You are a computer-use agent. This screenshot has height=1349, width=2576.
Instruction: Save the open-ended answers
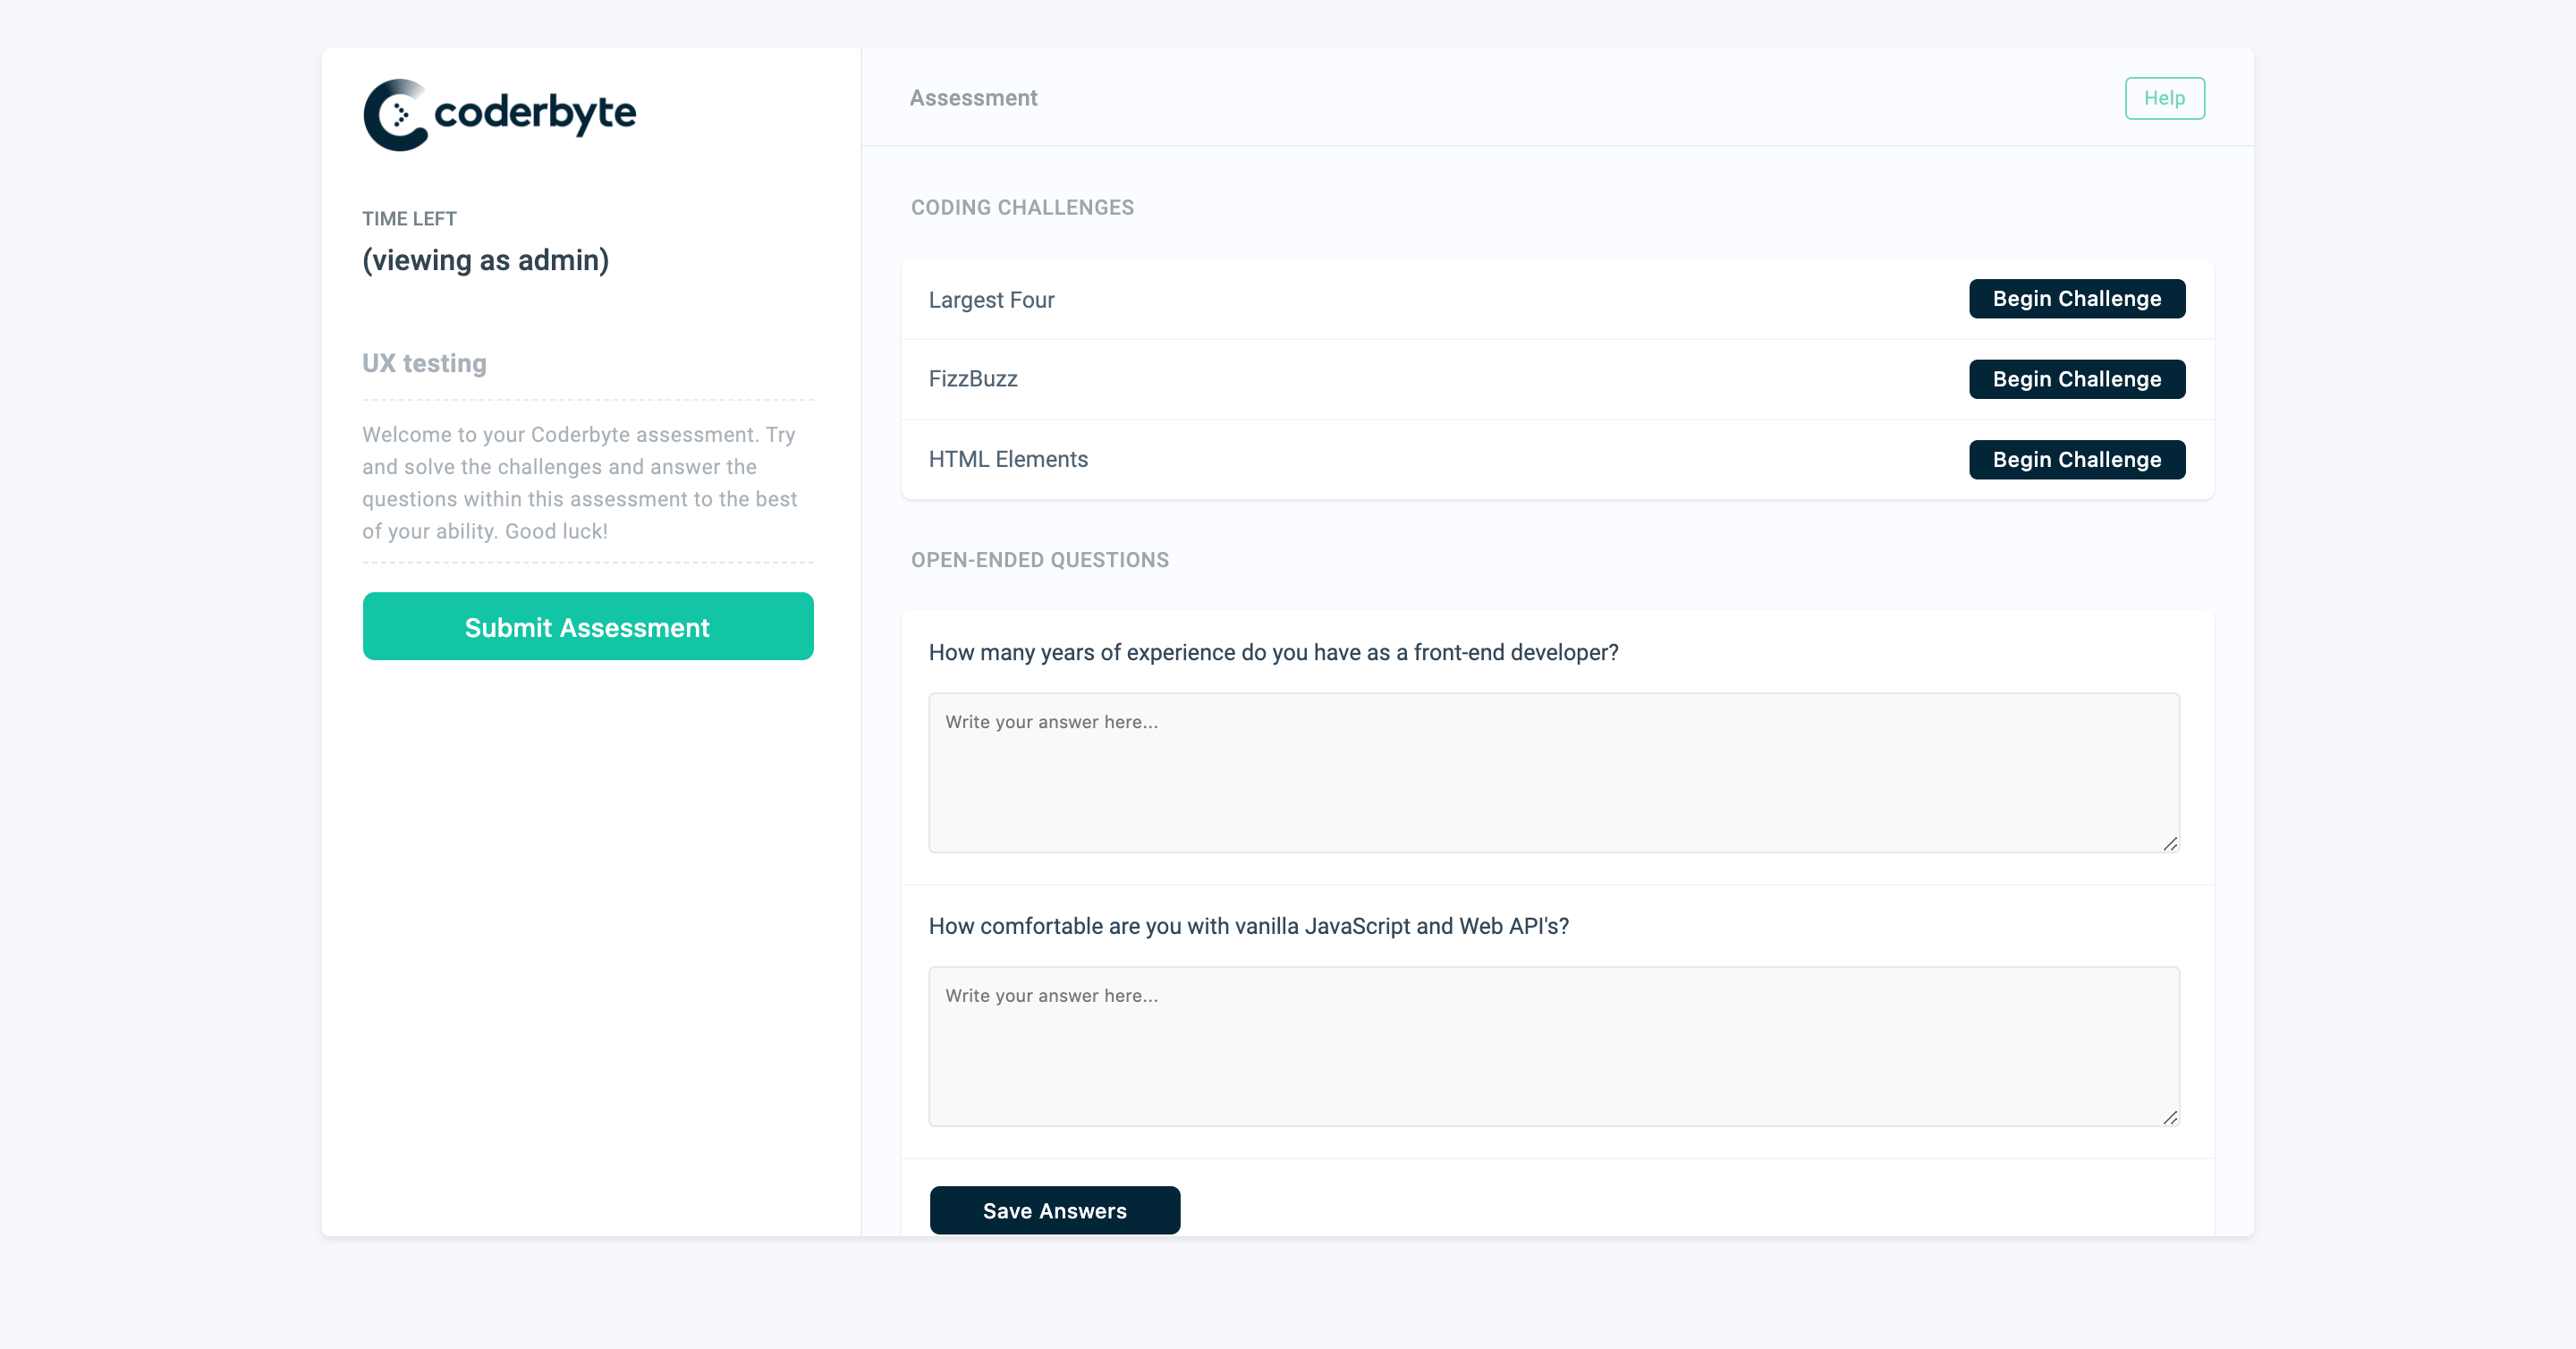click(1054, 1210)
